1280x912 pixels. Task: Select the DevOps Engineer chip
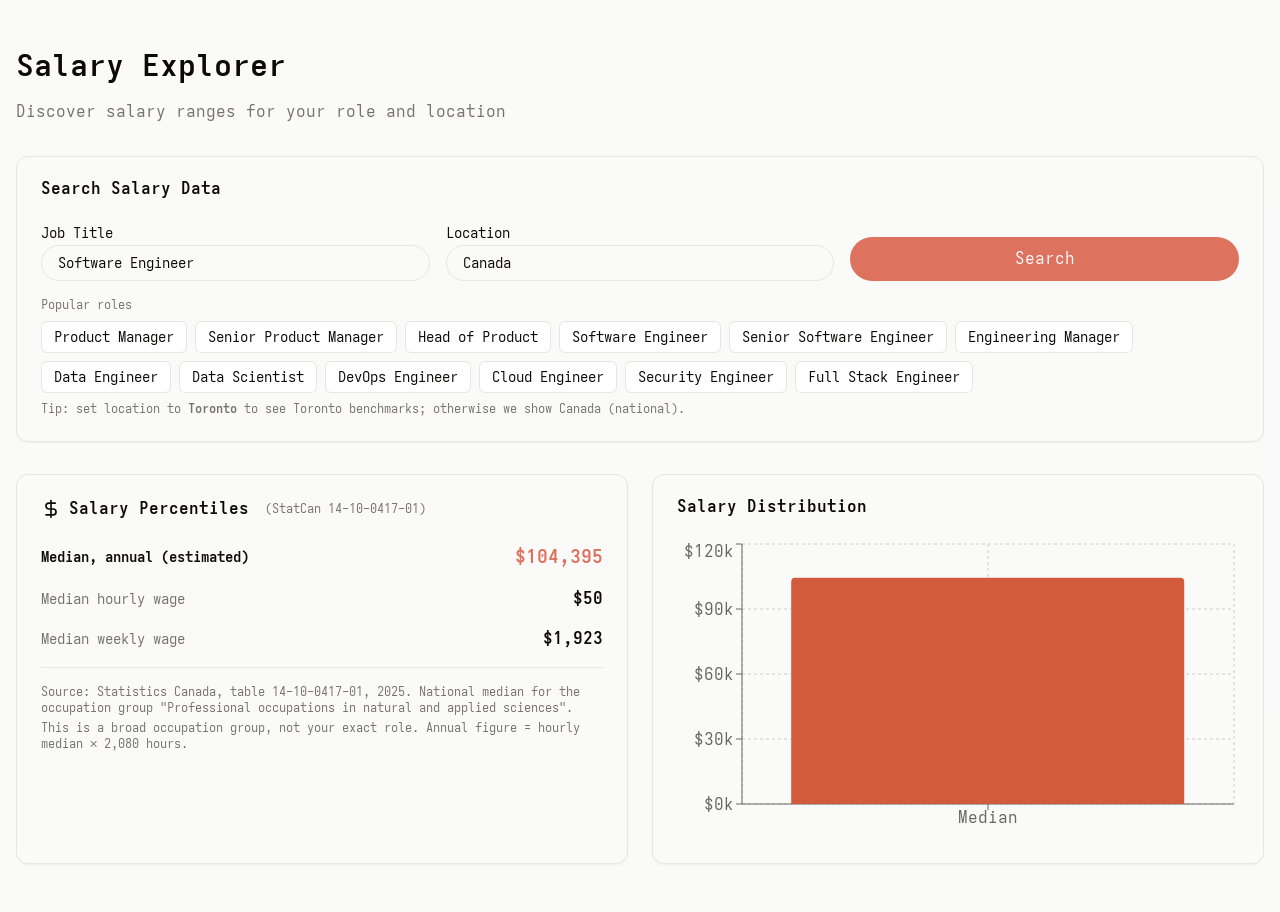pos(398,377)
